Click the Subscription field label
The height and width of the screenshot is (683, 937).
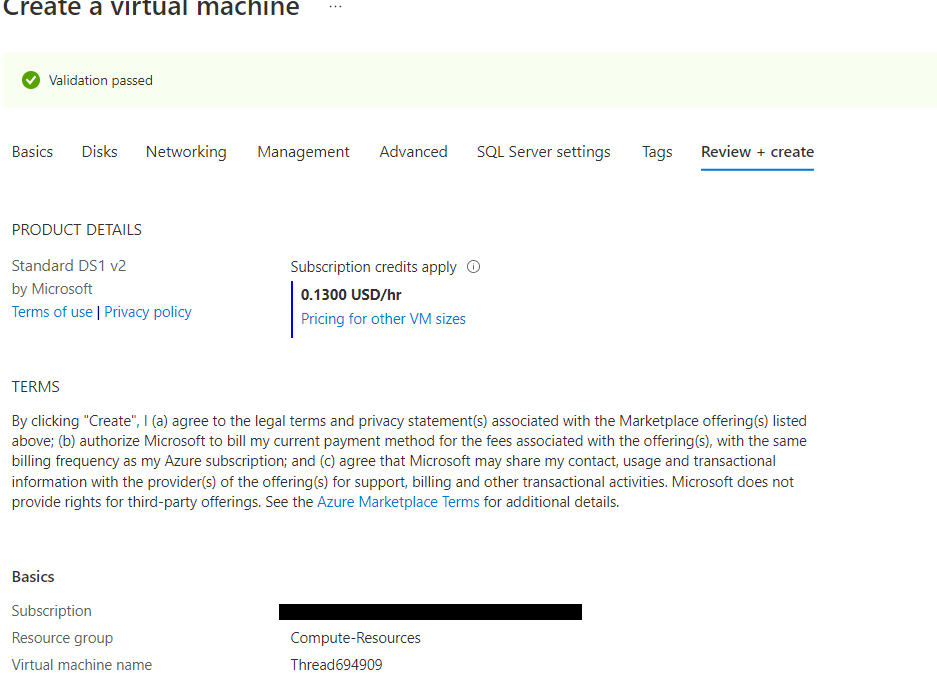coord(51,611)
